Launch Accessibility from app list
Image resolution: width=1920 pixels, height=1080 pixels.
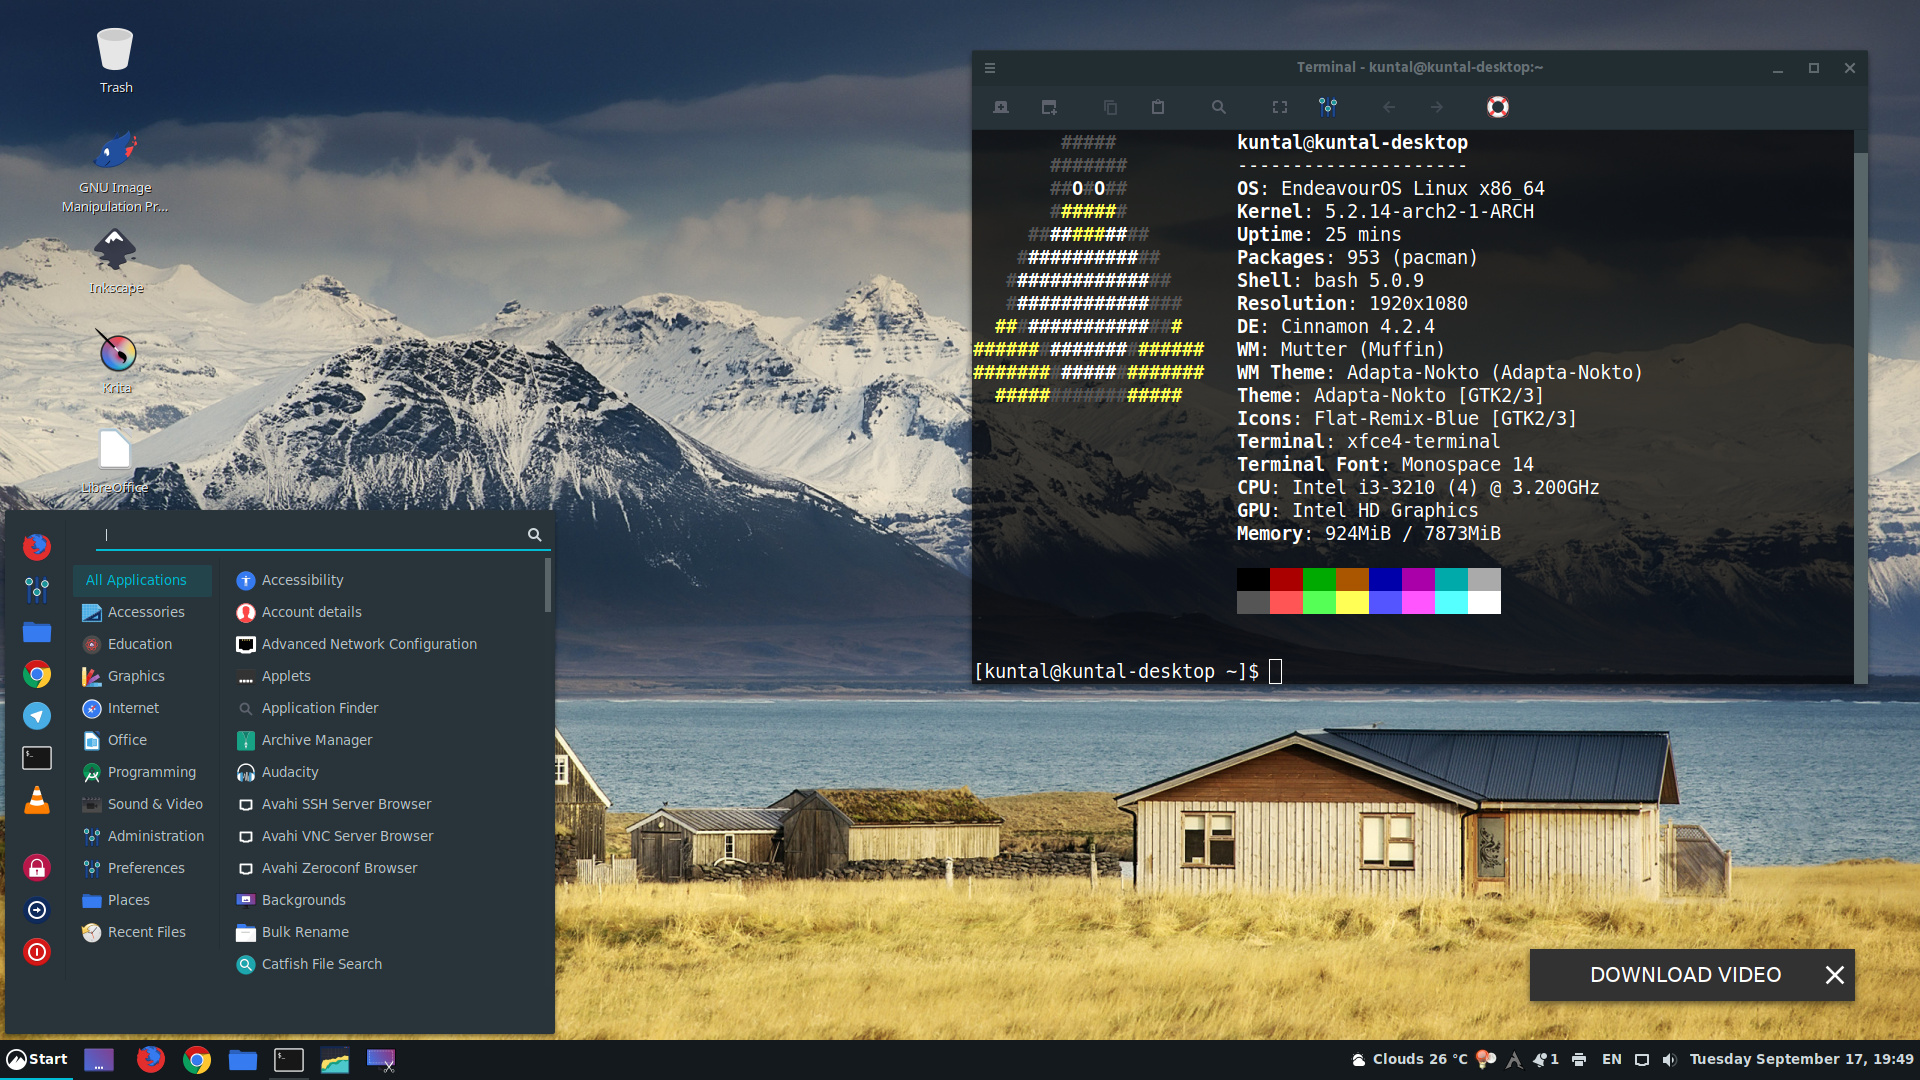[x=386, y=580]
